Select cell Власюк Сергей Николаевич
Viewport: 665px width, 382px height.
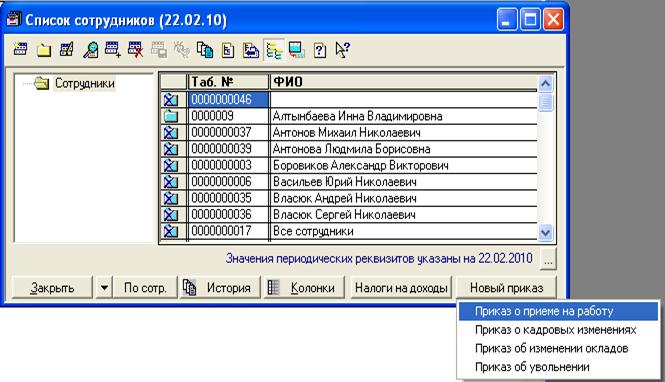[x=403, y=215]
